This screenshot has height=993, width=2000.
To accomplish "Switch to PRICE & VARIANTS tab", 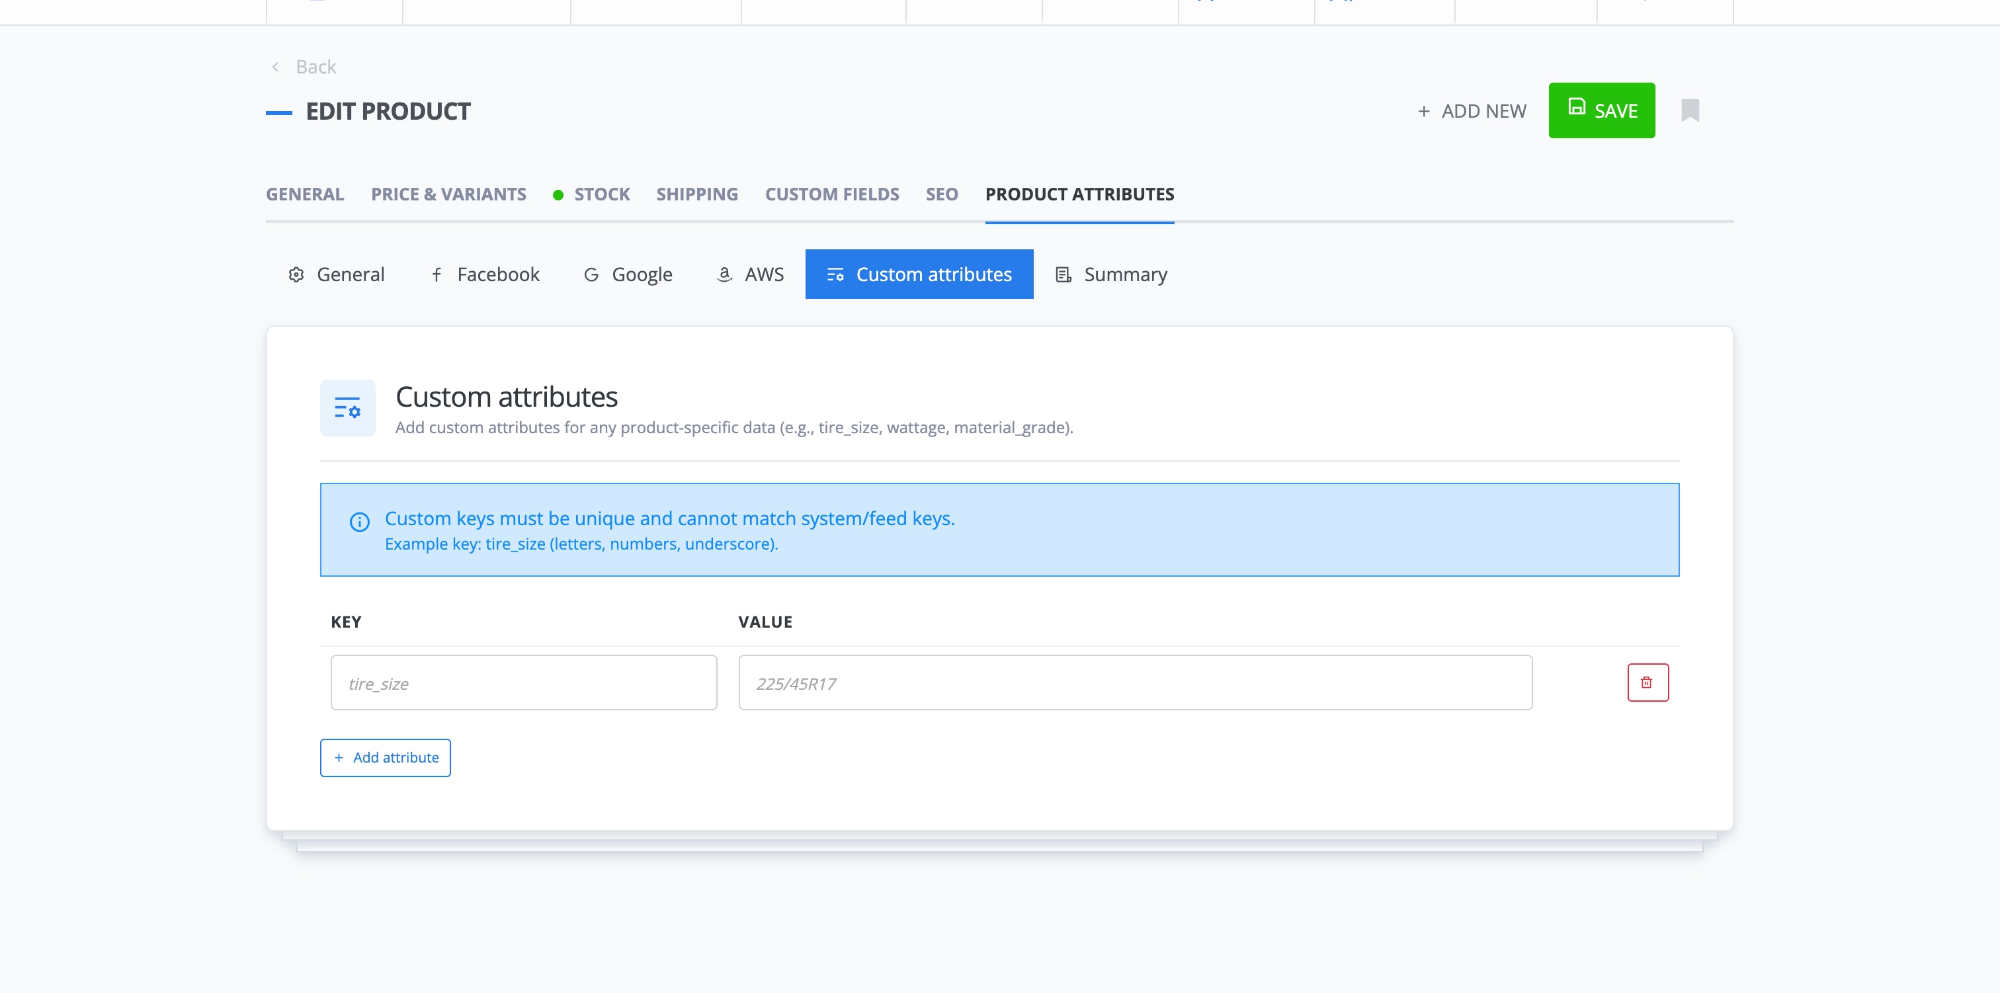I will [x=448, y=194].
